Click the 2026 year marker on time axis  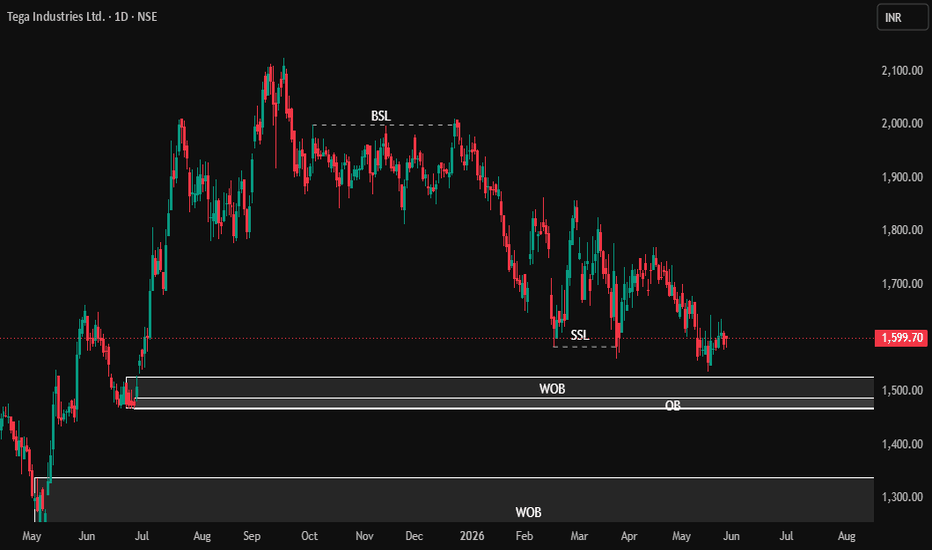coord(472,536)
